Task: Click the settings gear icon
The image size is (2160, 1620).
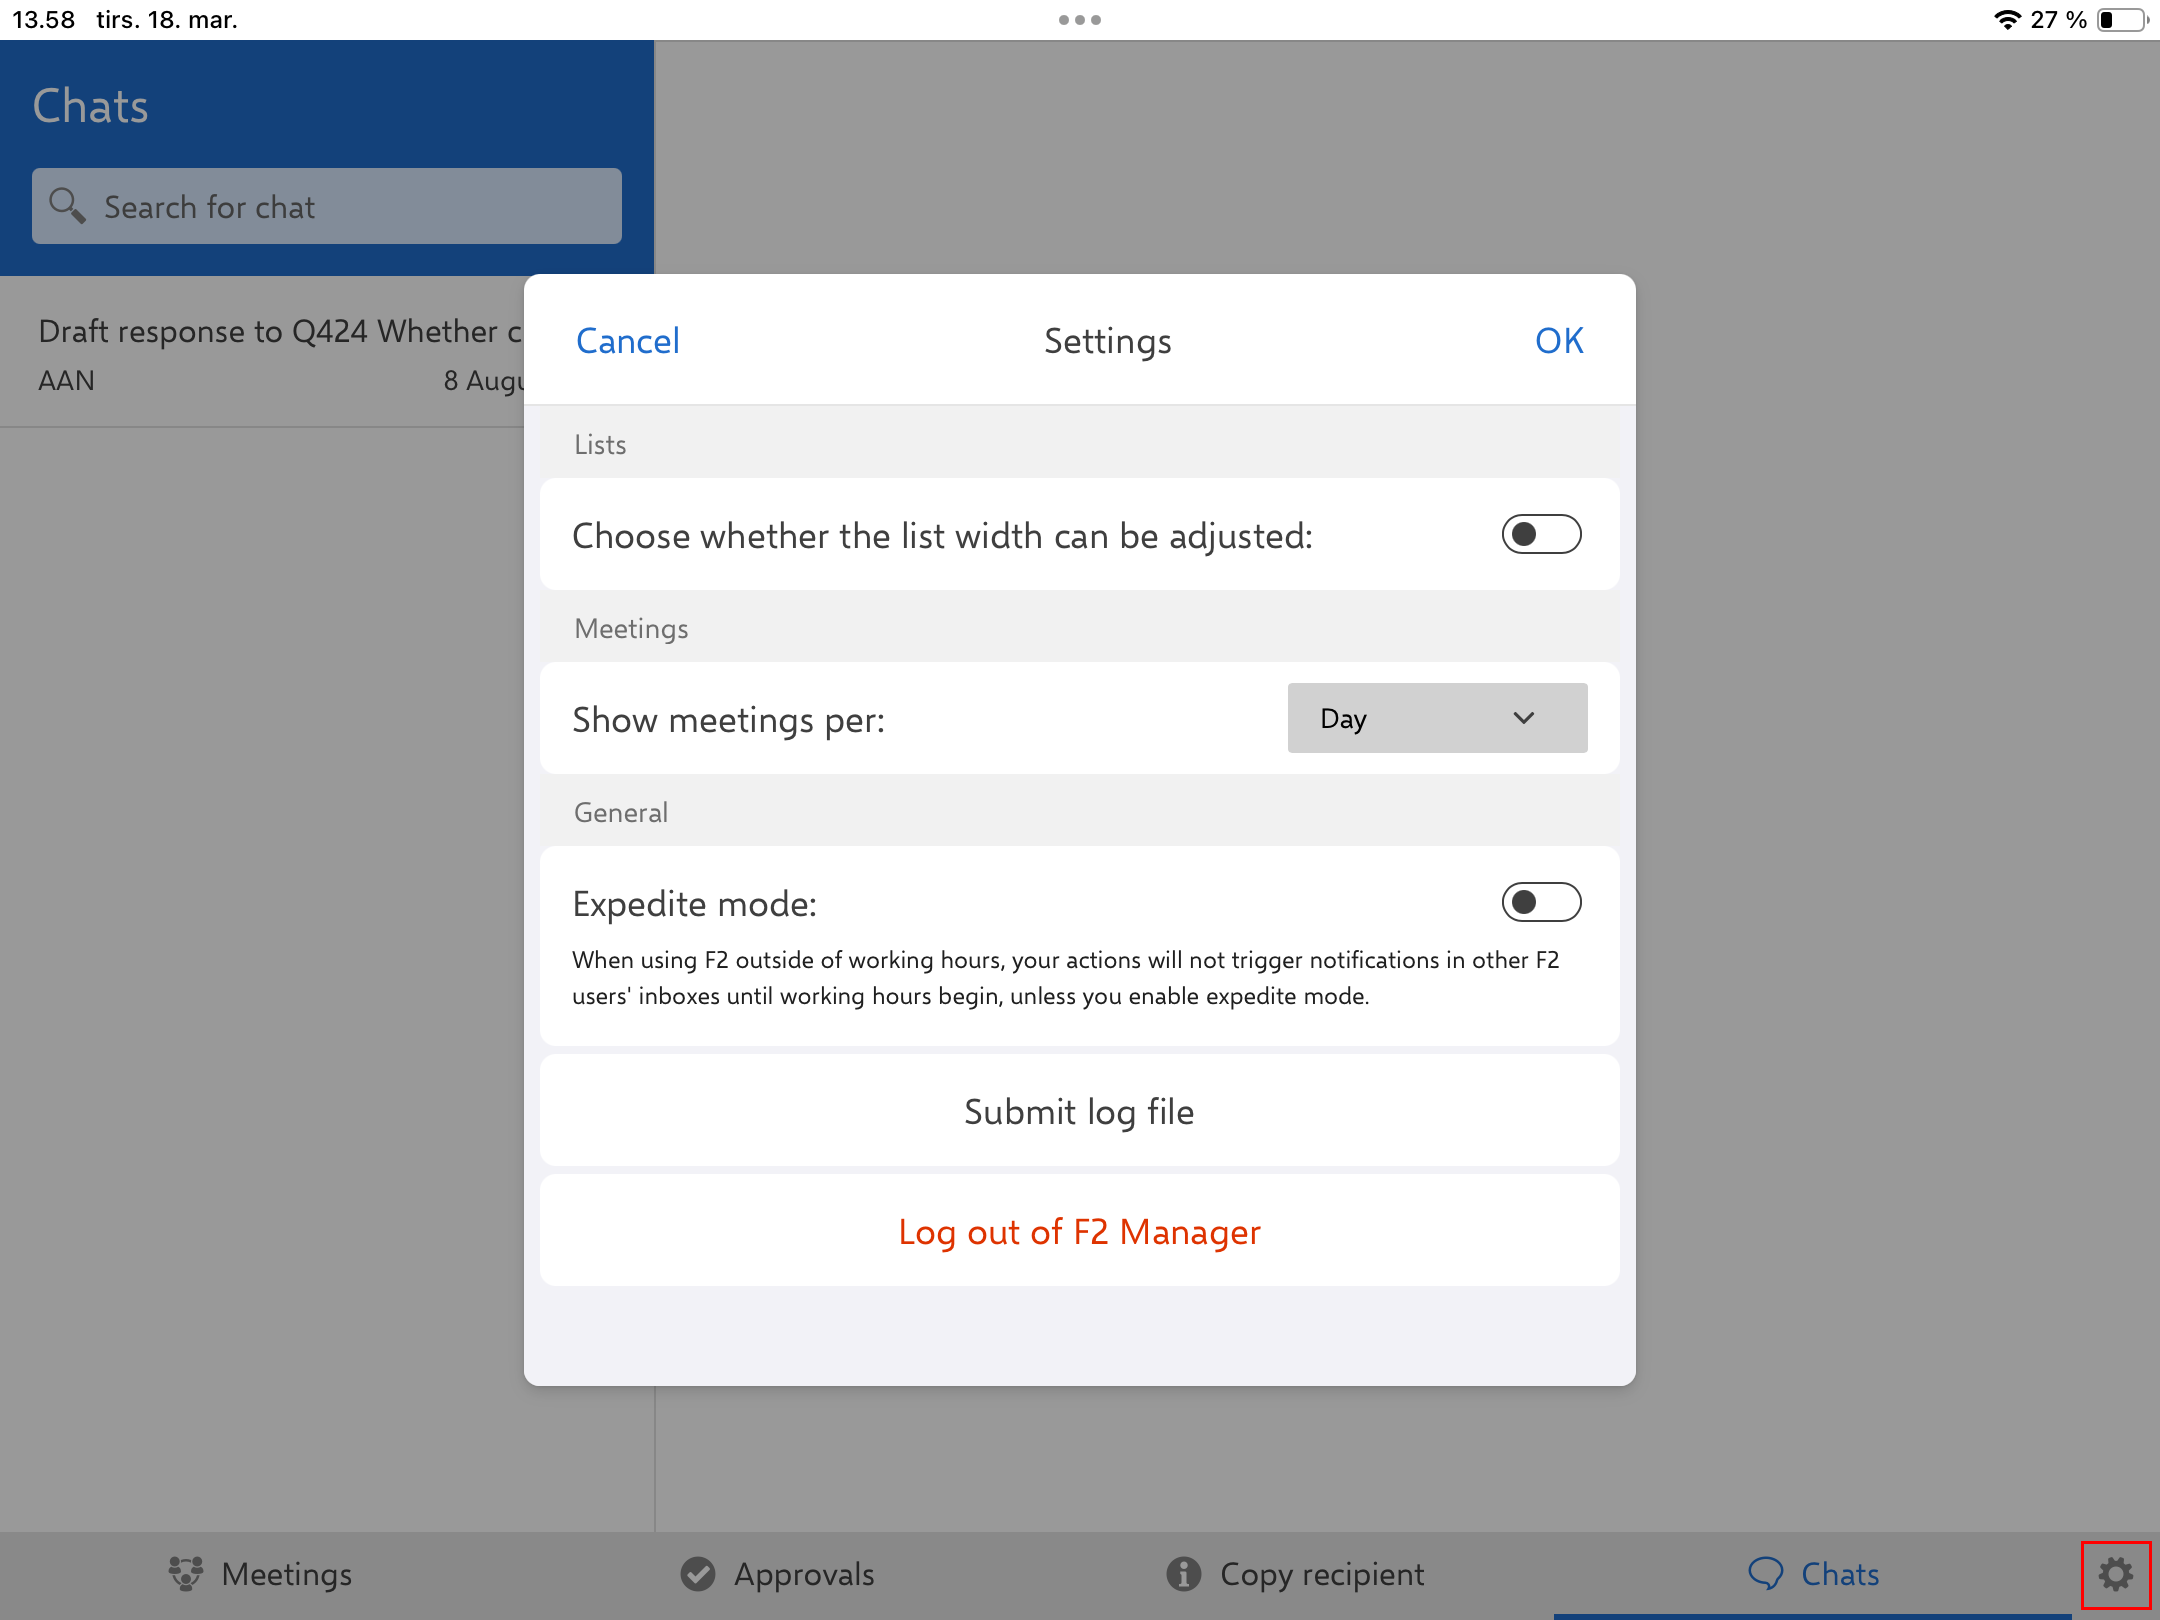Action: [2115, 1574]
